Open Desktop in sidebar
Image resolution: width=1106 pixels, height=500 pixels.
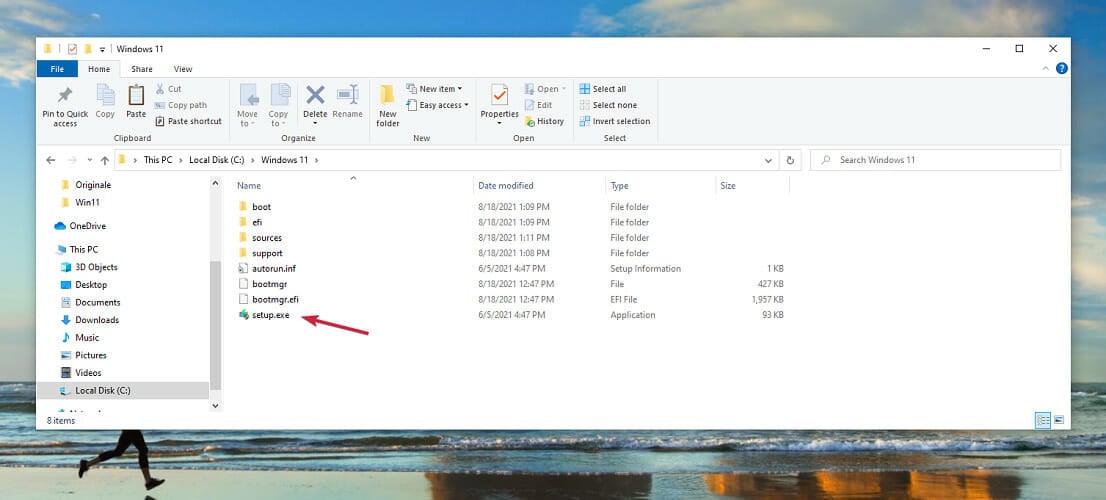coord(91,285)
